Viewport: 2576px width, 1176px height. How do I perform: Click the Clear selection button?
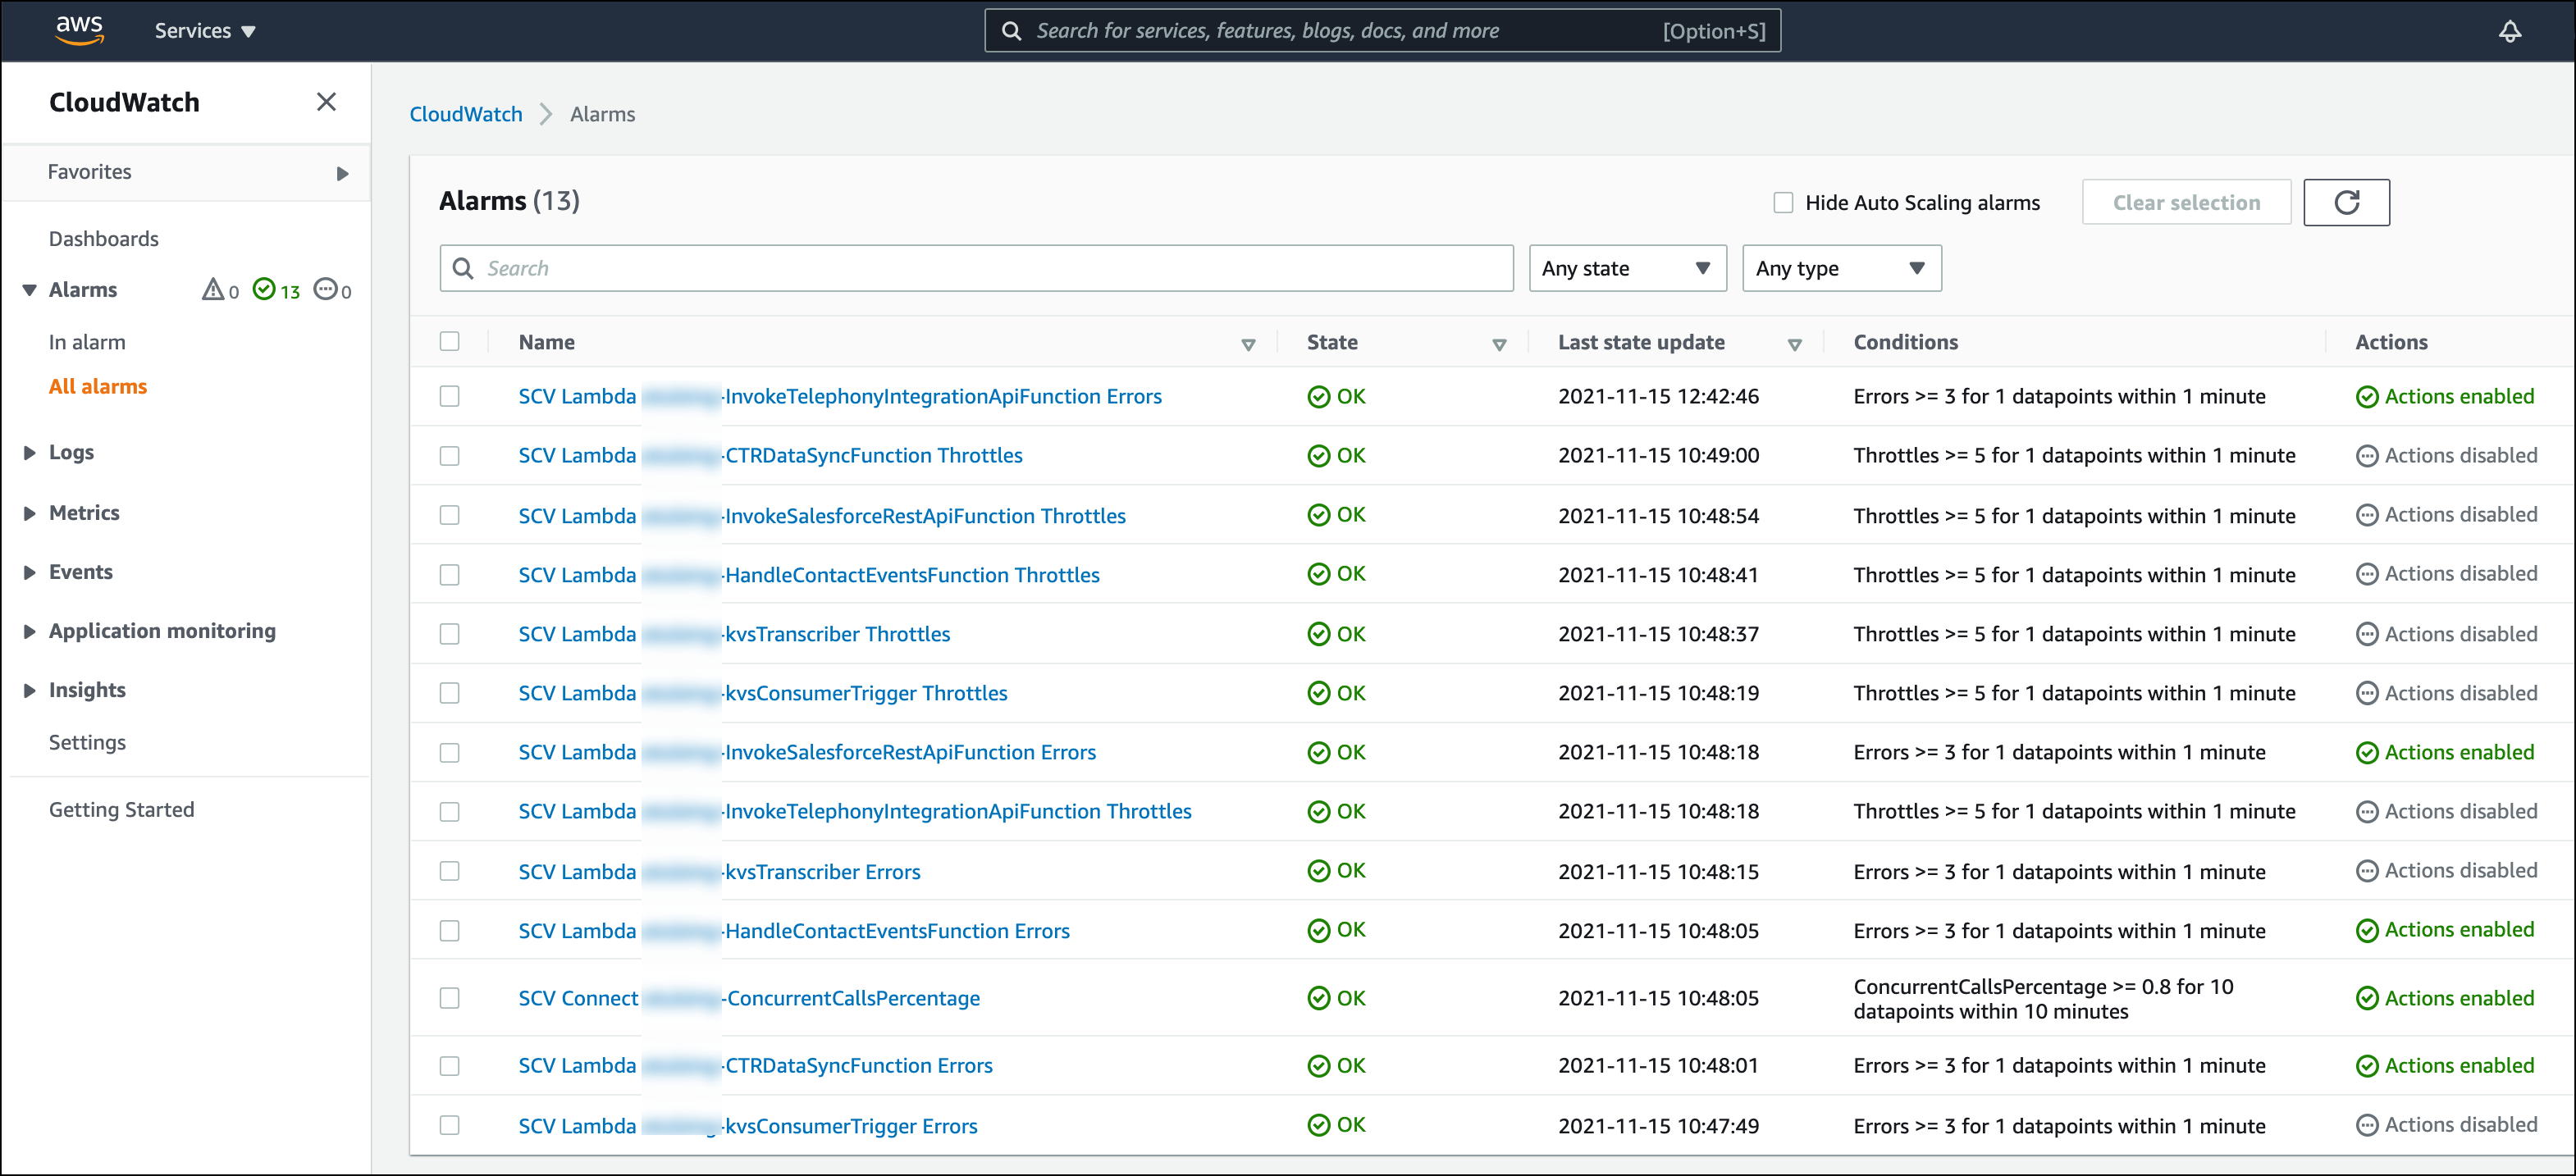[2186, 203]
